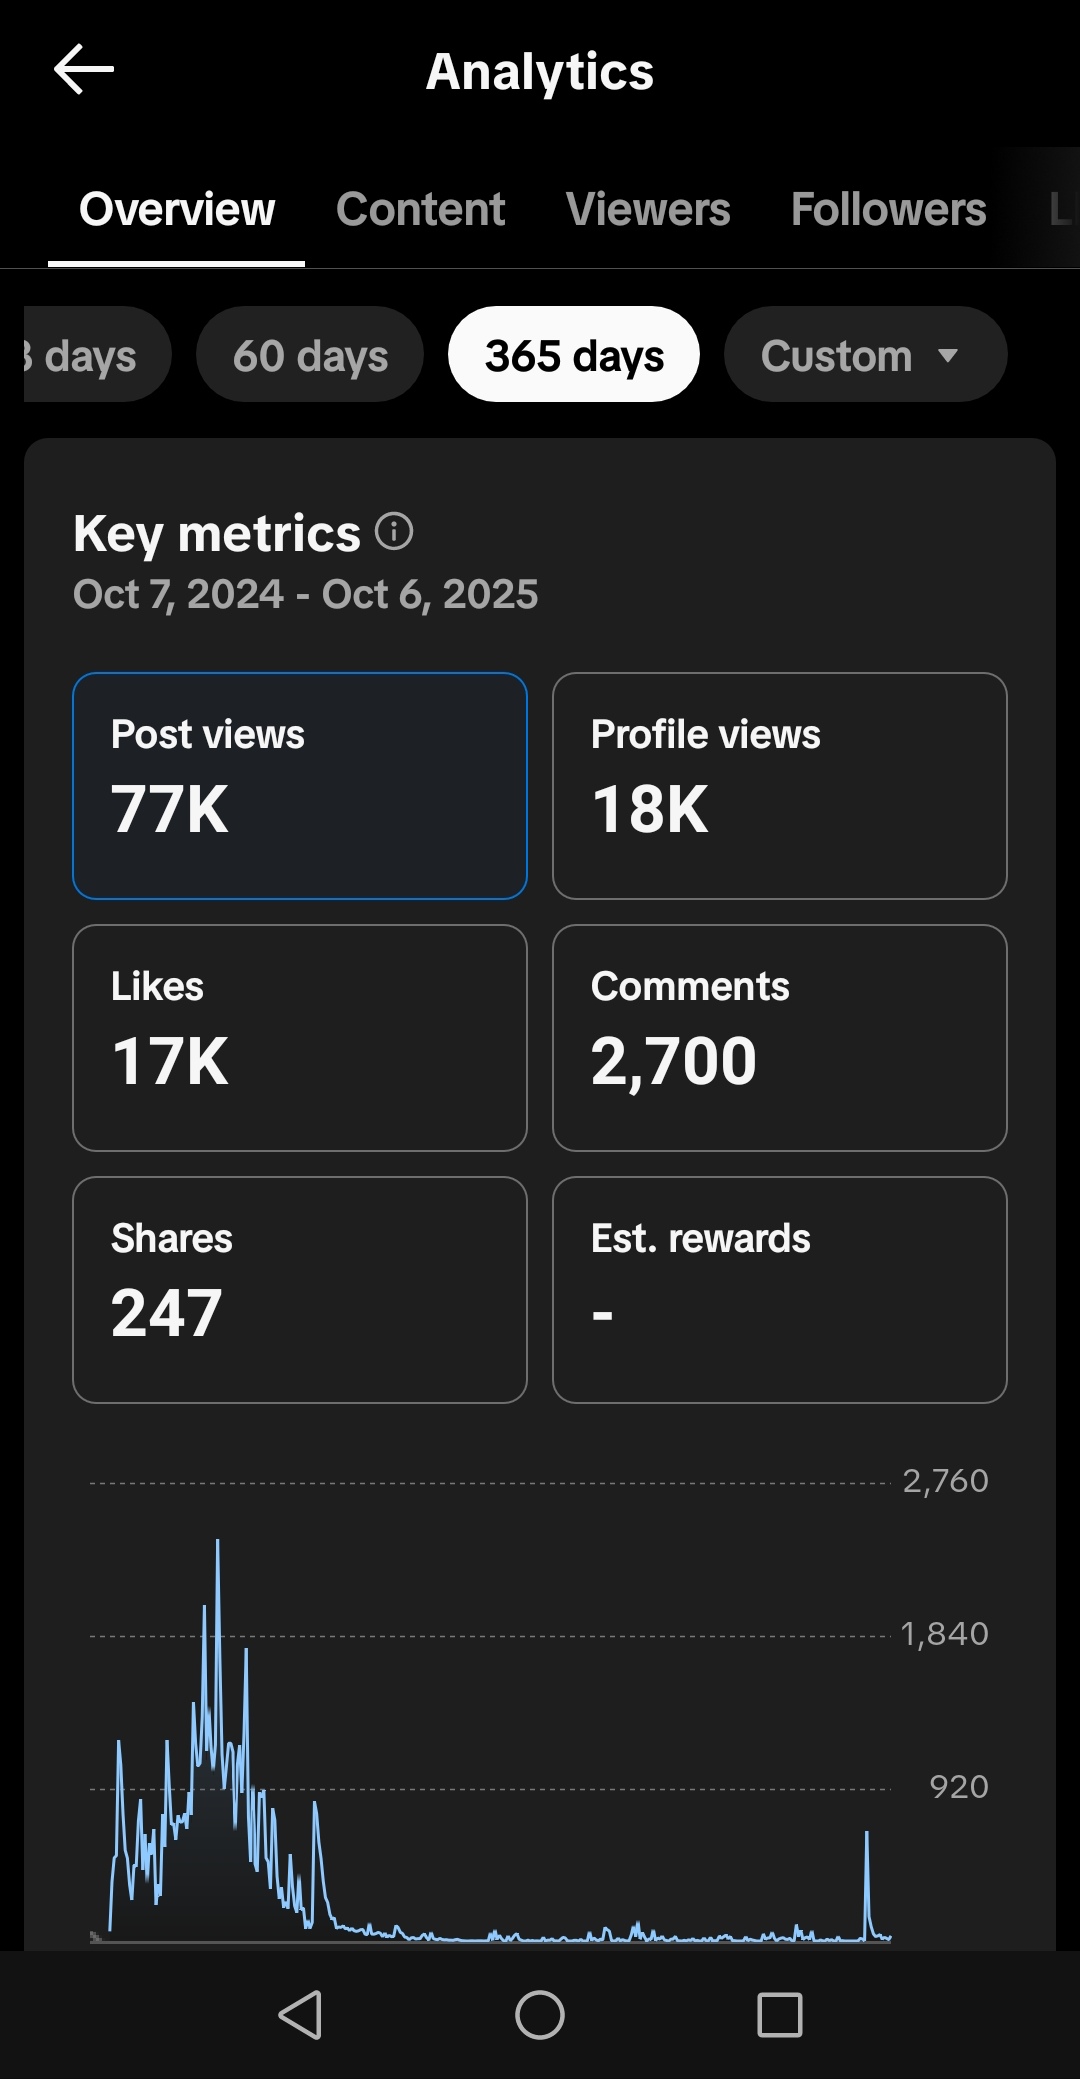Choose the 365 days filter
Image resolution: width=1080 pixels, height=2079 pixels.
574,355
